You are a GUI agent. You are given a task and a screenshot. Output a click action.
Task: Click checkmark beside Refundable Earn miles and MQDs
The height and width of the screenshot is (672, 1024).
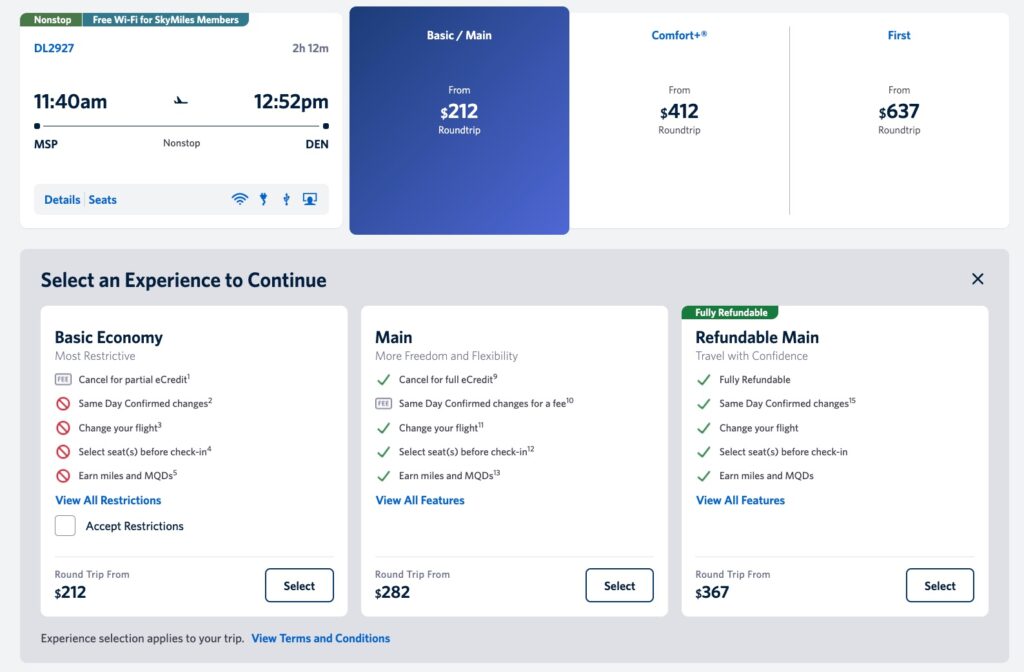(703, 476)
